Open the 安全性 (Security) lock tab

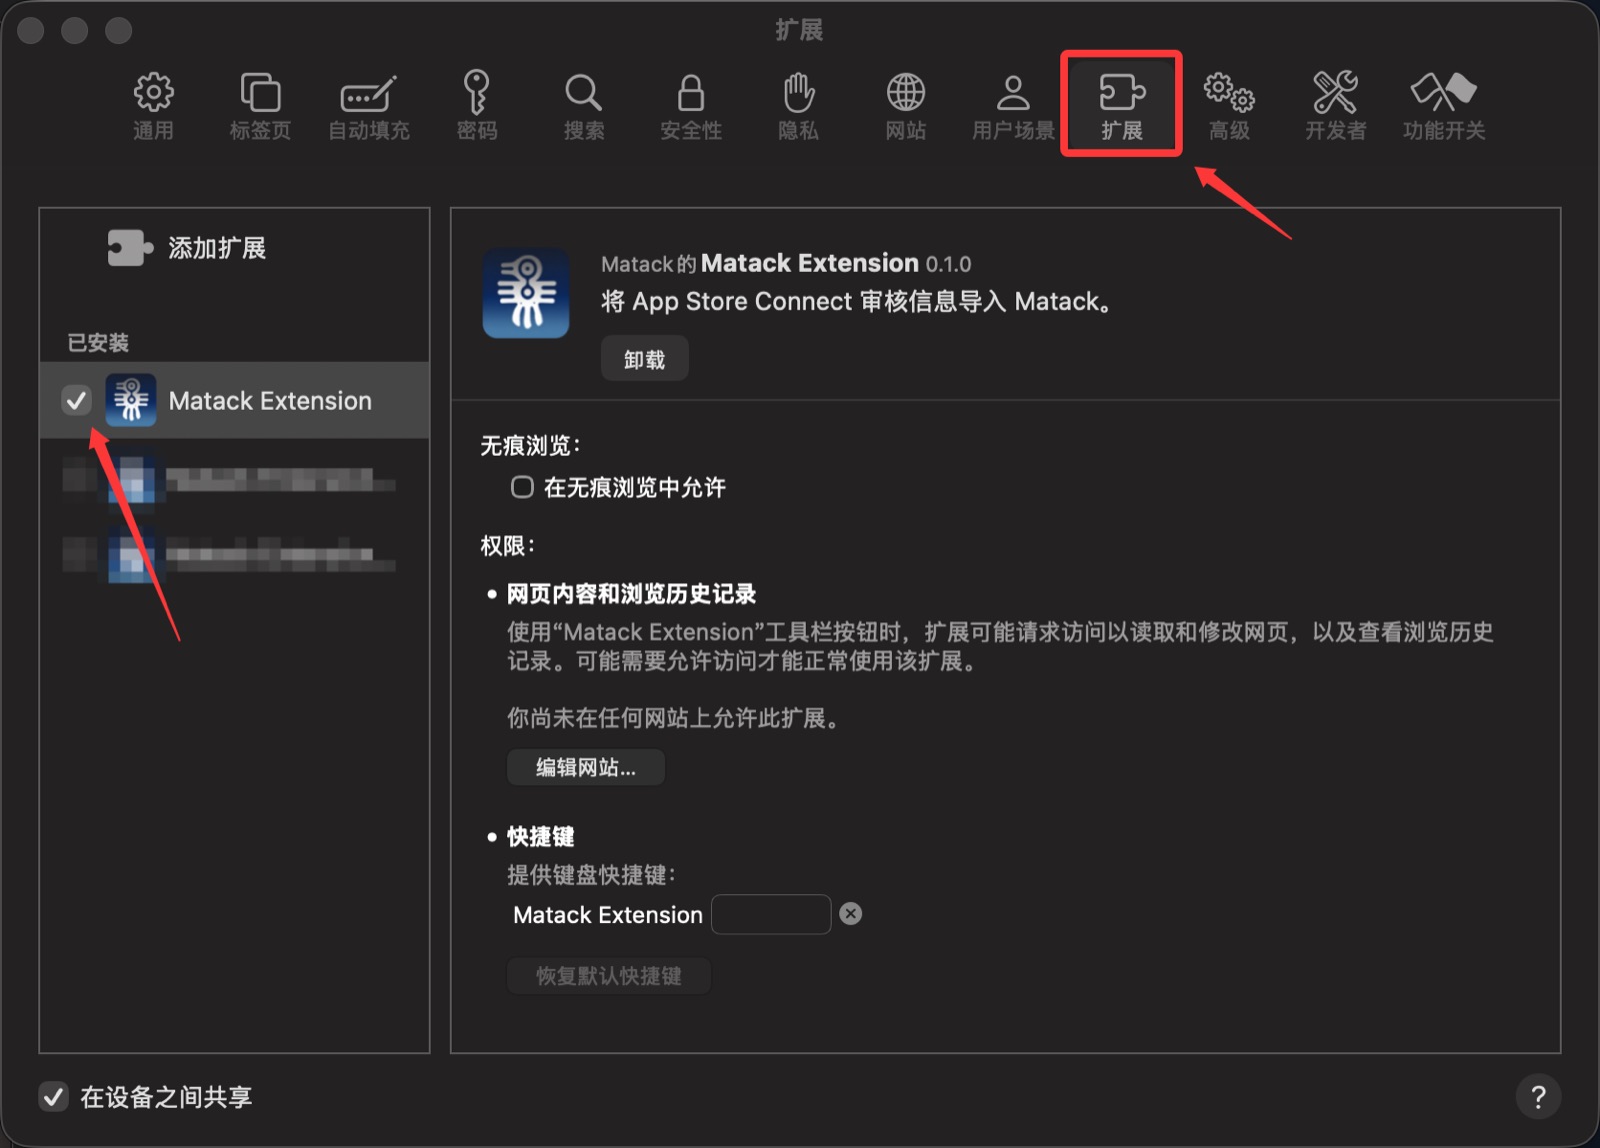tap(691, 105)
